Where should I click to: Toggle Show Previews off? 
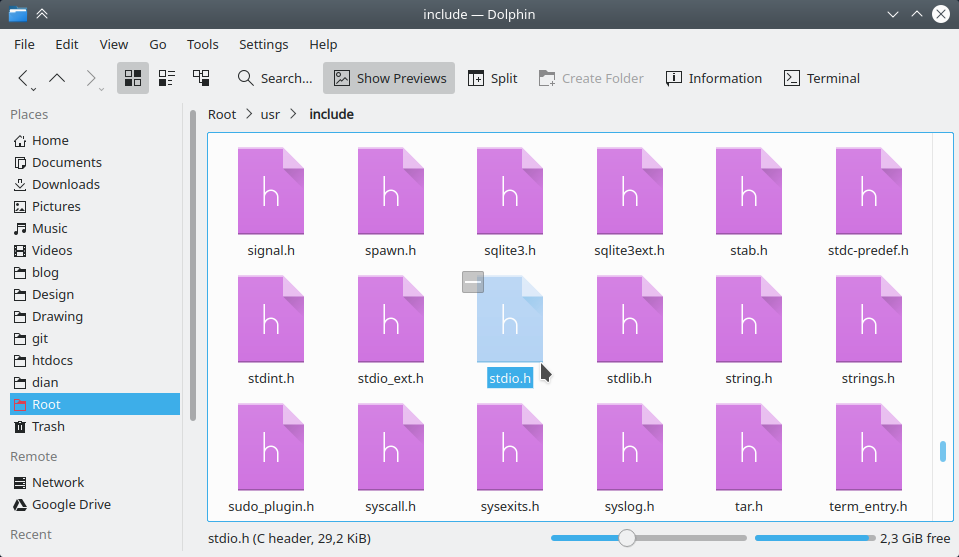pyautogui.click(x=389, y=78)
